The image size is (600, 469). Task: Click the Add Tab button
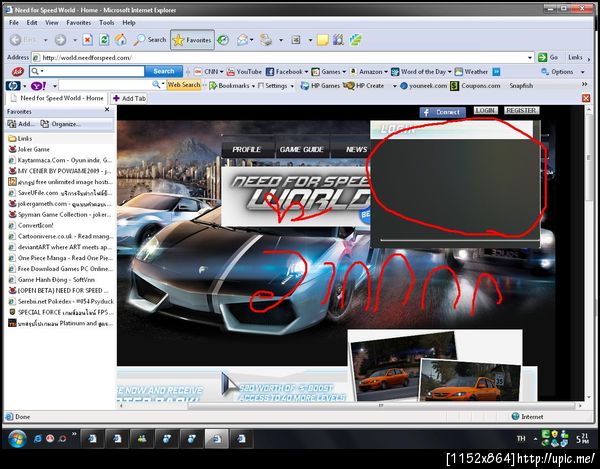pyautogui.click(x=129, y=98)
